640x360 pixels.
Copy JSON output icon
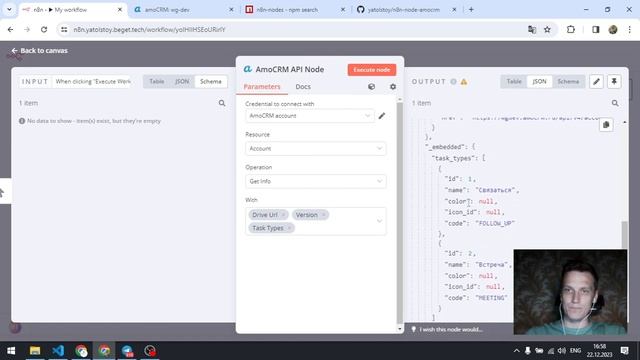606,125
